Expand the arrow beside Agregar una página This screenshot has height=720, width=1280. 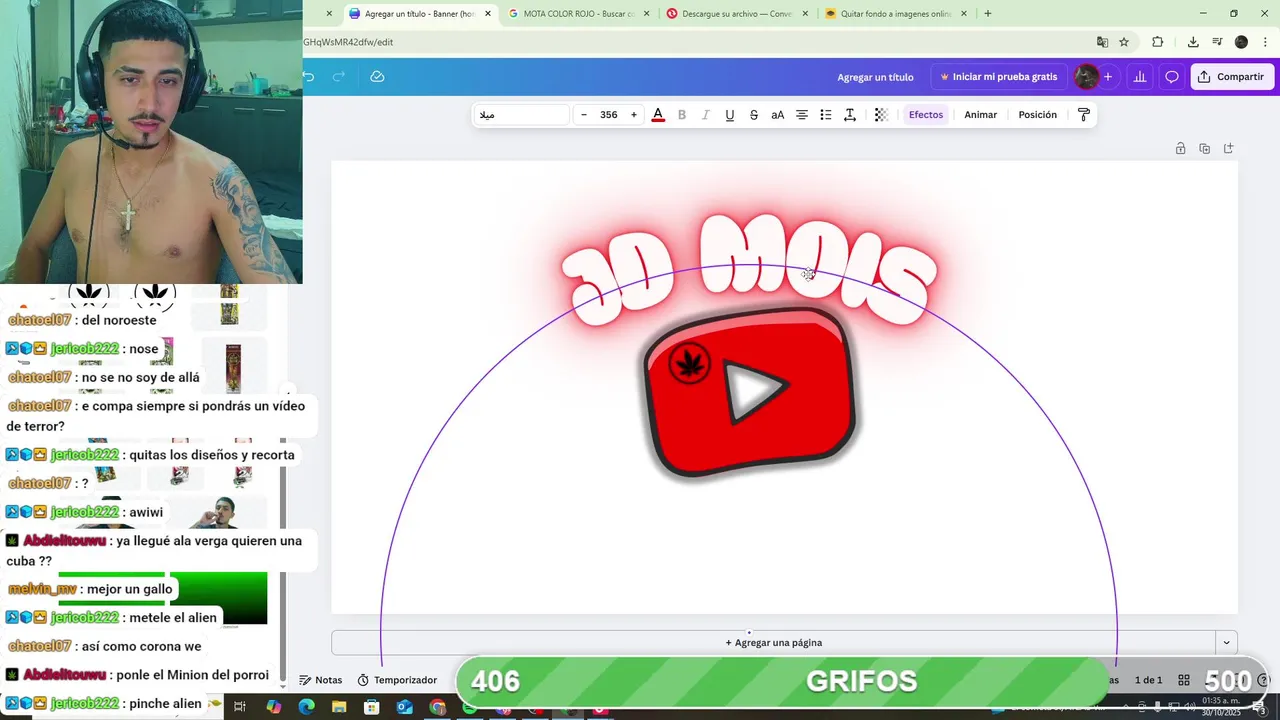coord(1226,643)
